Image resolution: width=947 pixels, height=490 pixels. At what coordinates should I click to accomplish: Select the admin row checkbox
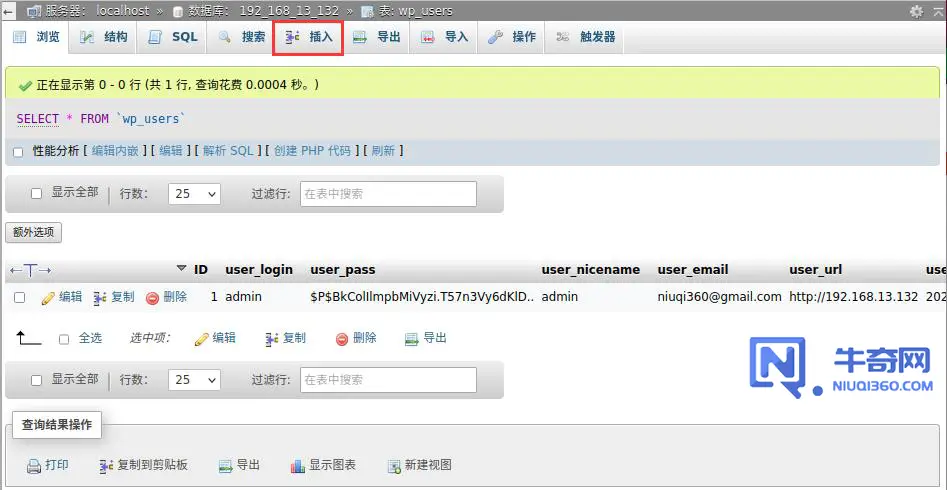click(x=19, y=297)
